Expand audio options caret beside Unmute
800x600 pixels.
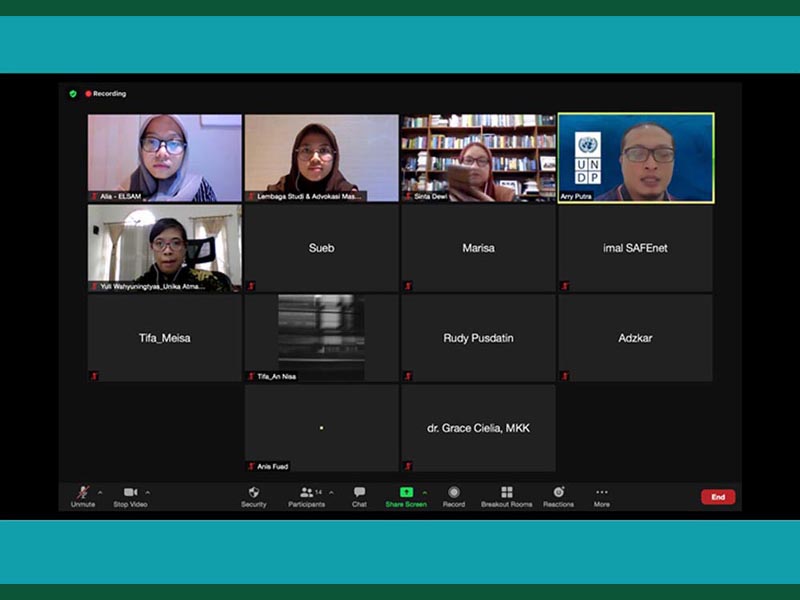tap(100, 492)
